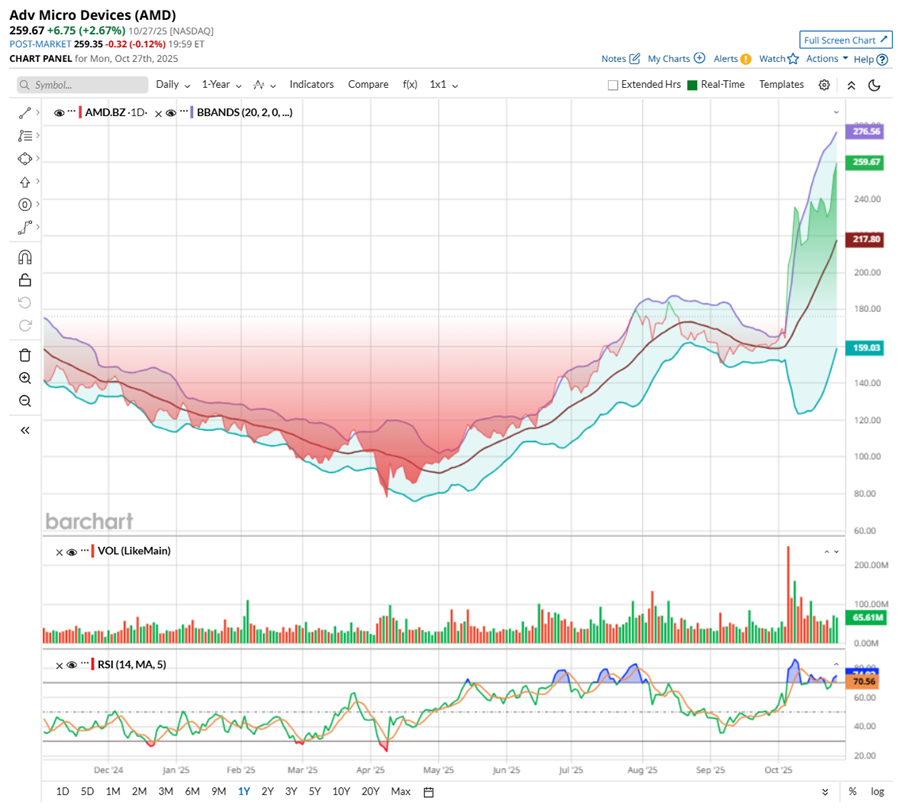Open the Daily interval dropdown

pyautogui.click(x=173, y=85)
